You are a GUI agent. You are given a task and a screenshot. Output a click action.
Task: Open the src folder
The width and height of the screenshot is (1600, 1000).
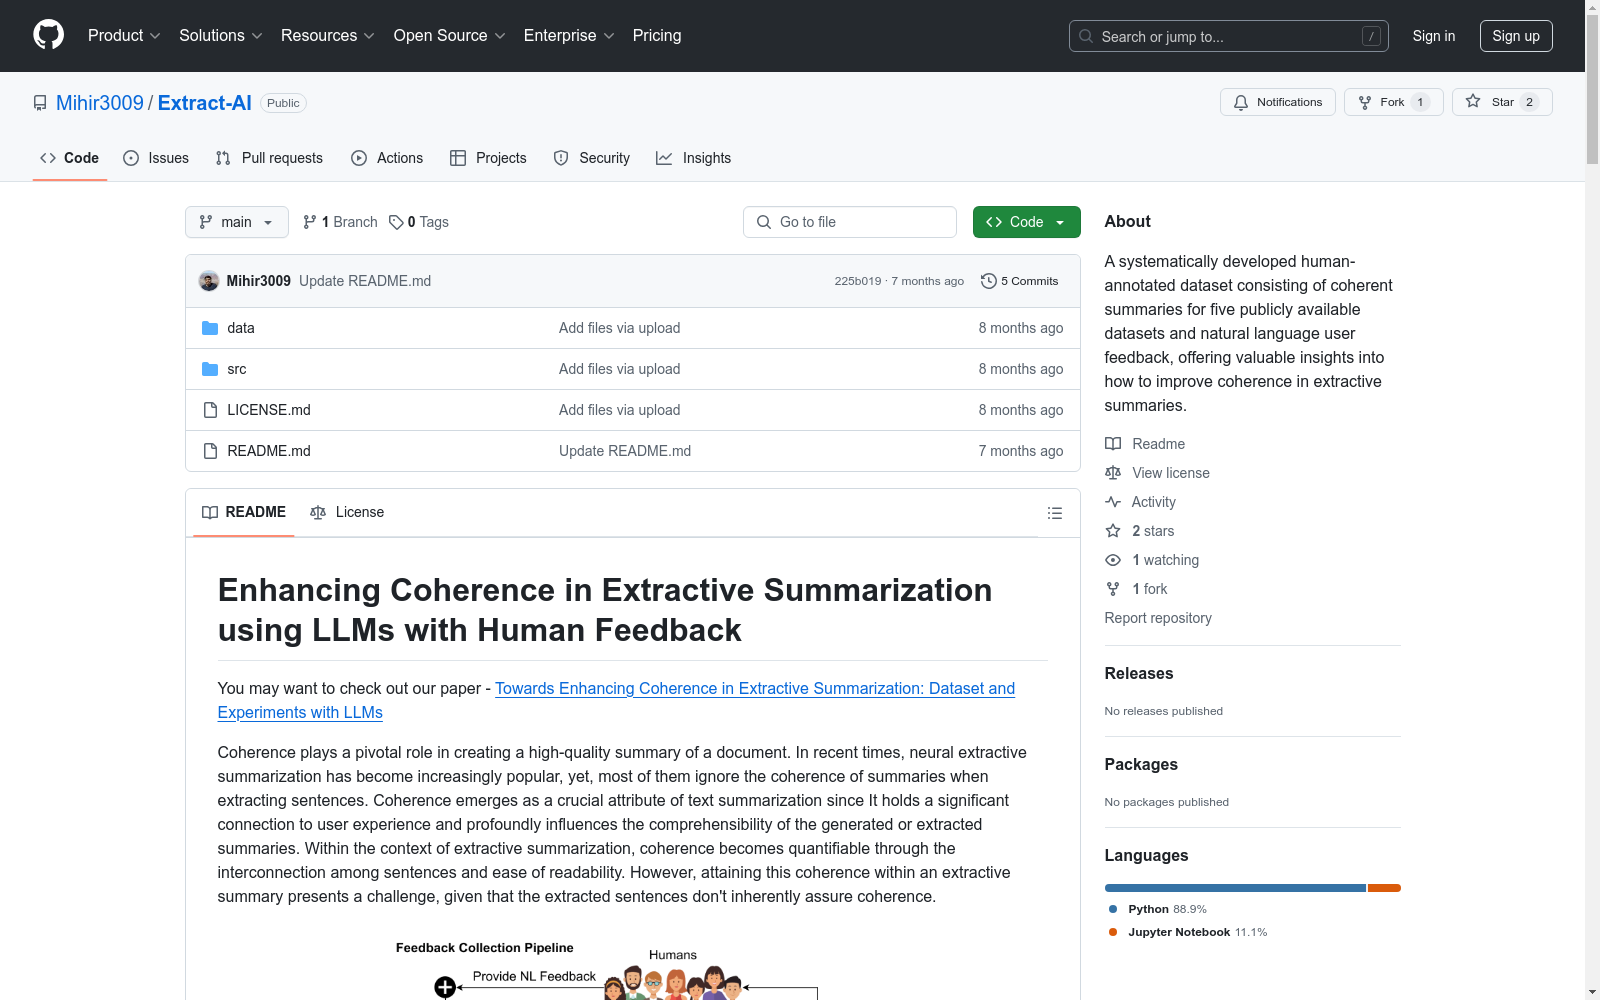[237, 369]
